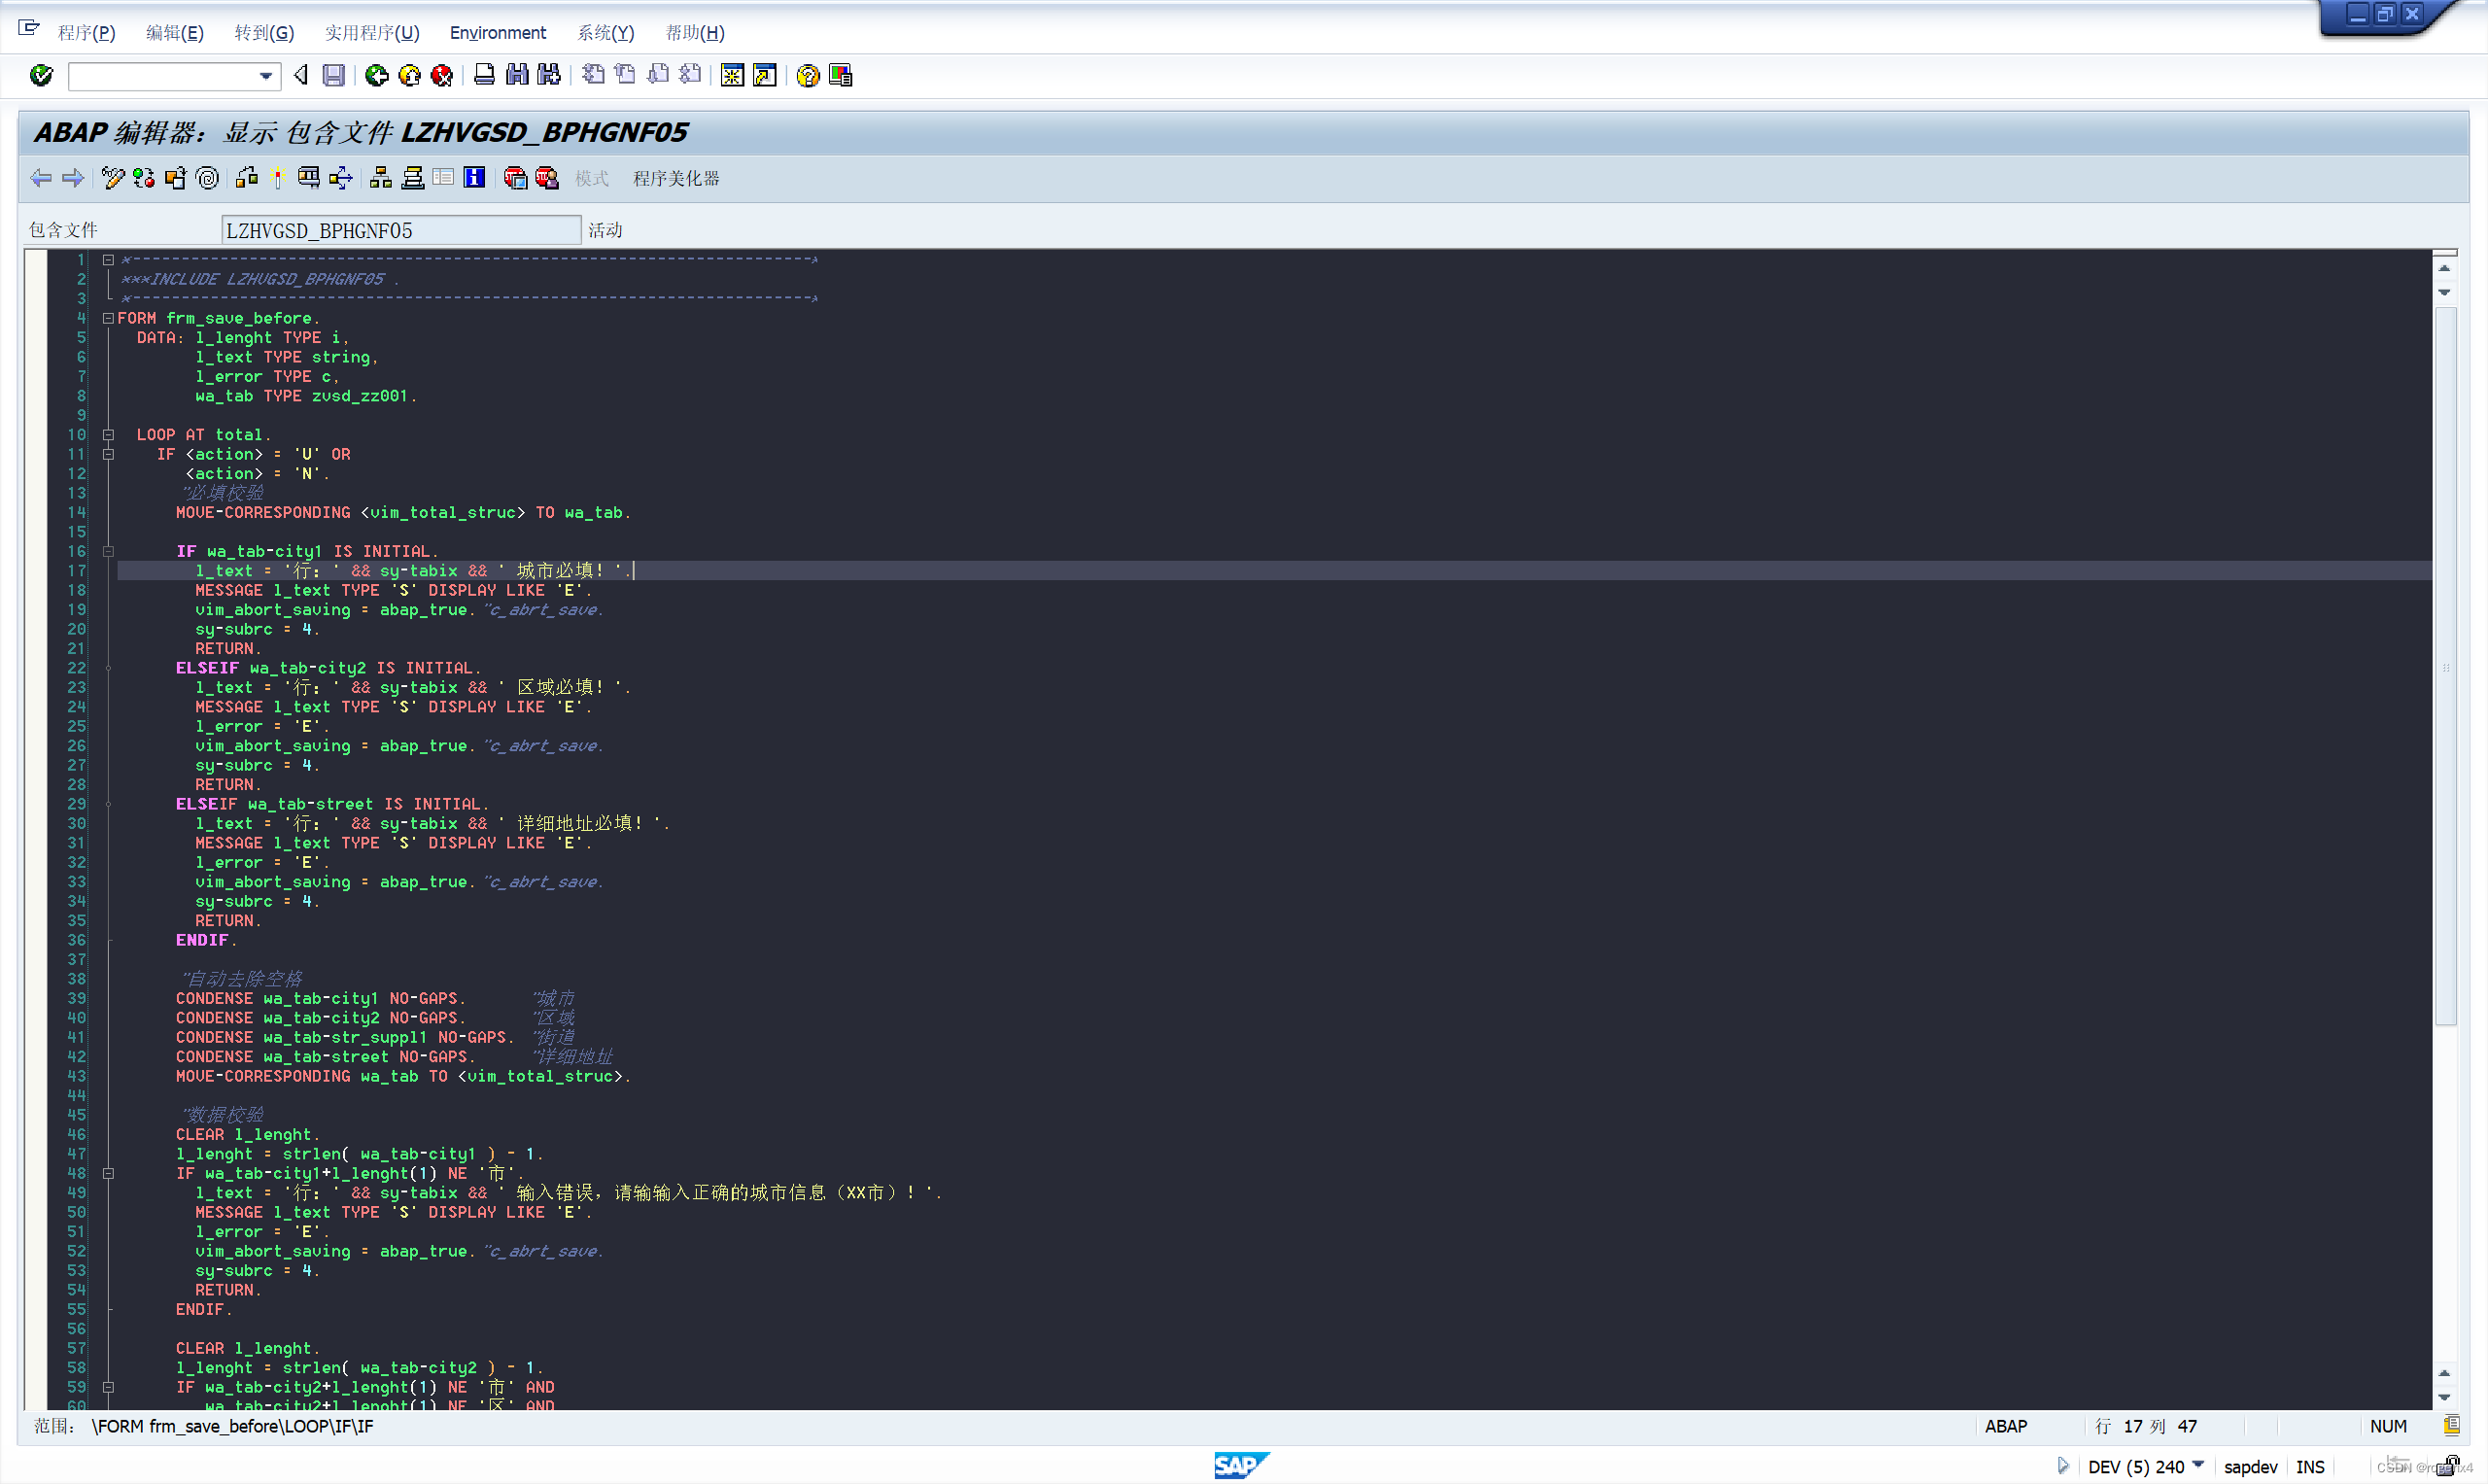Click the Find Next binoculars icon
Viewport: 2488px width, 1484px height.
[549, 75]
